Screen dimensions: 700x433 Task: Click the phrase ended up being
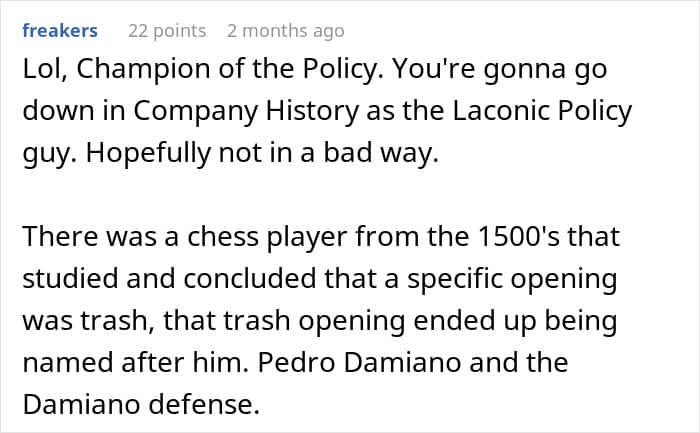tap(515, 322)
